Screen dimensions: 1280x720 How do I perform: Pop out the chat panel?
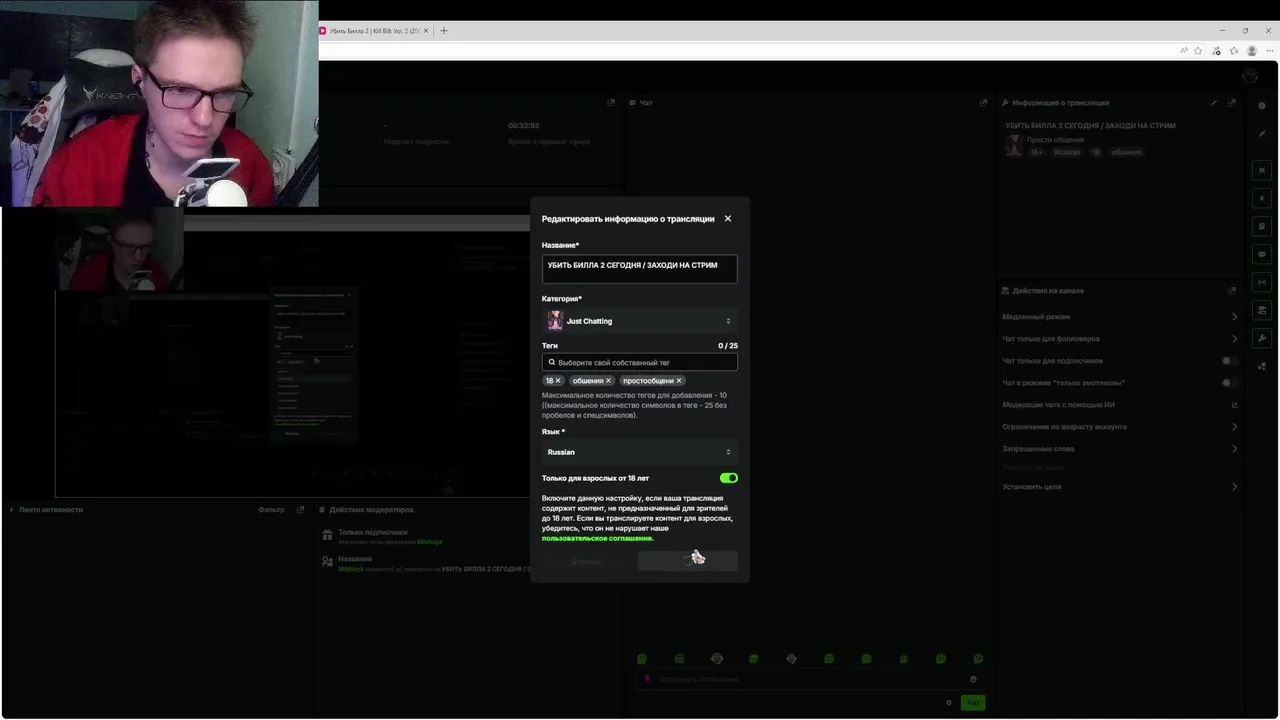984,102
